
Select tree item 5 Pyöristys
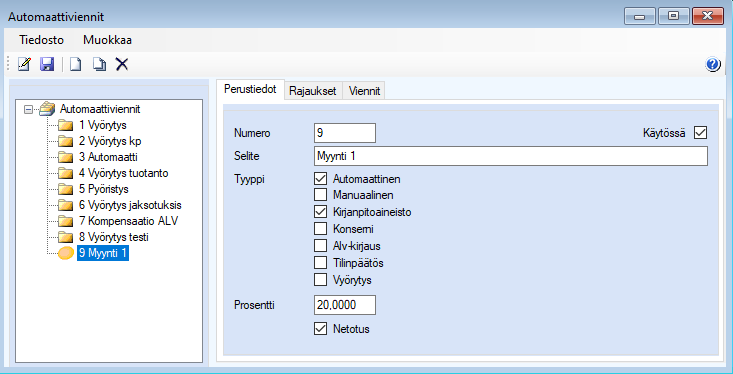coord(103,189)
